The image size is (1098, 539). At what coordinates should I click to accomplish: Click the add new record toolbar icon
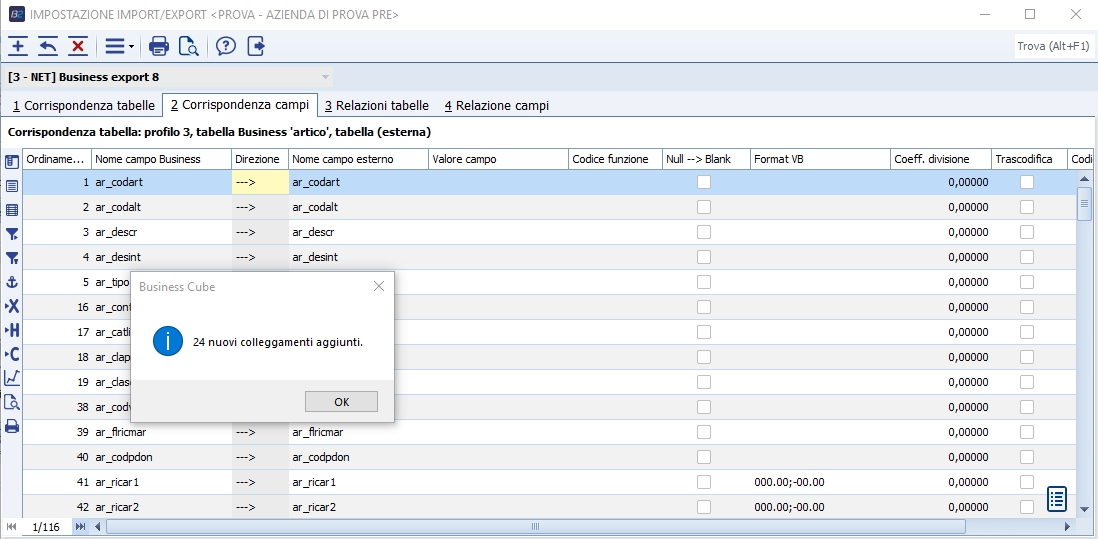tap(18, 46)
